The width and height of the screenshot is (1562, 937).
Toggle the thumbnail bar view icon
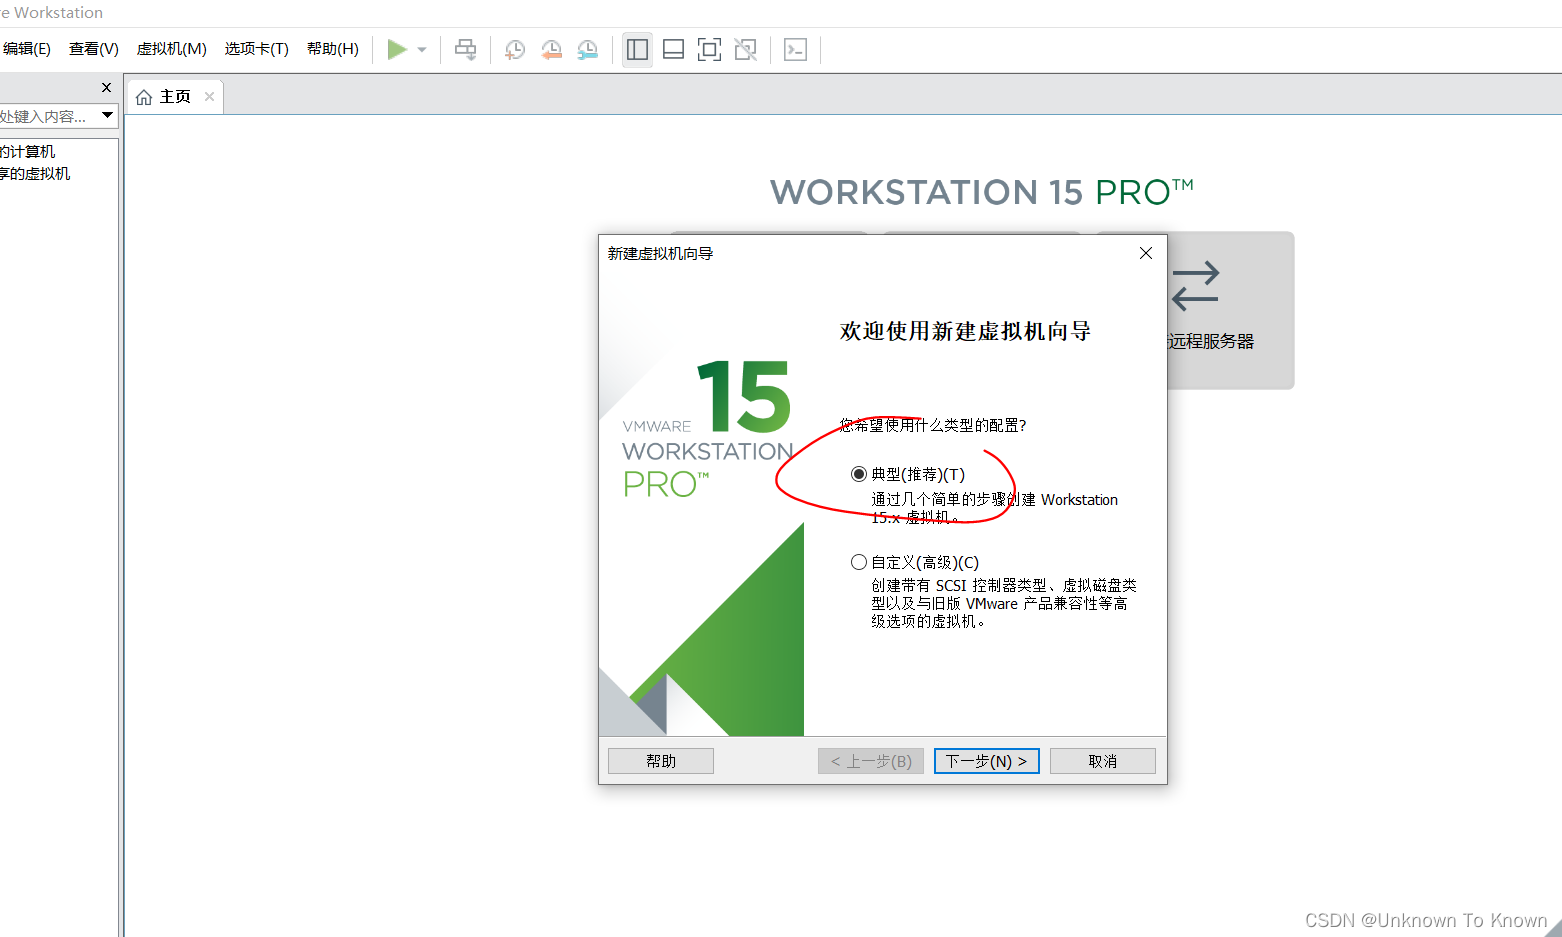pyautogui.click(x=673, y=49)
